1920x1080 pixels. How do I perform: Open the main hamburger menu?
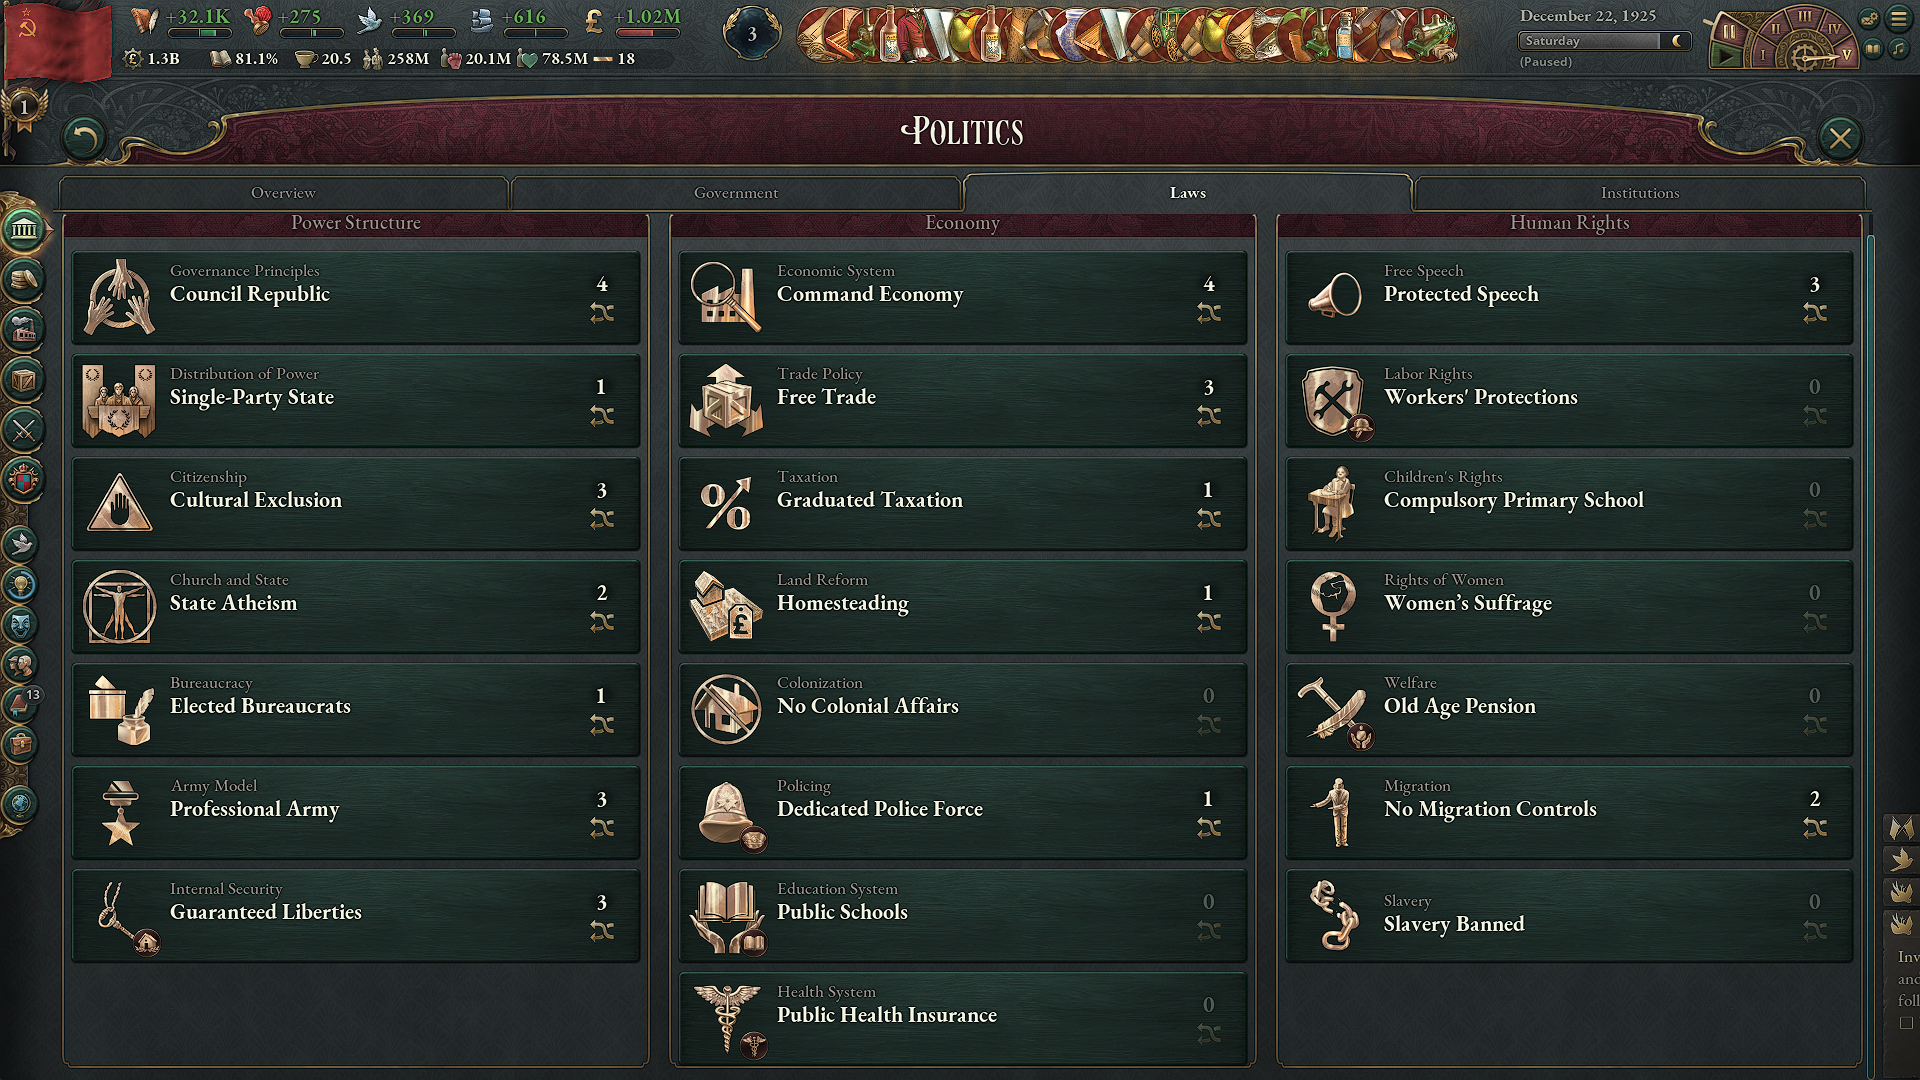tap(1898, 18)
